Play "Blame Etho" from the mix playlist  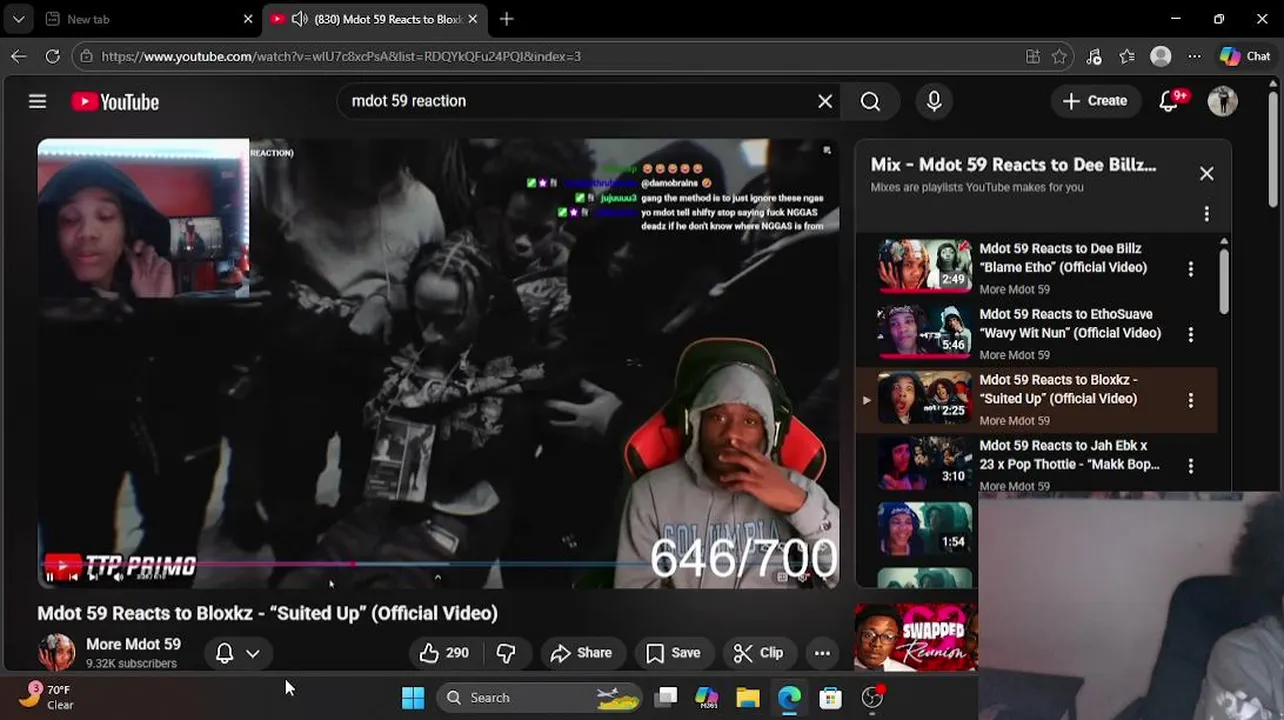(925, 266)
